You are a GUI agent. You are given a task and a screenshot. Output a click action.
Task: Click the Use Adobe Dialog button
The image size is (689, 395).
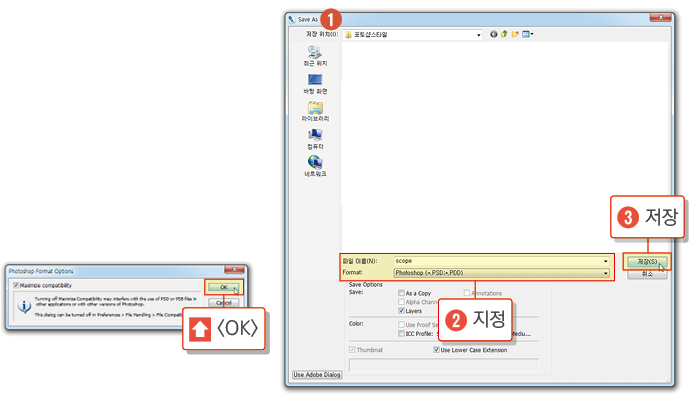pos(317,375)
